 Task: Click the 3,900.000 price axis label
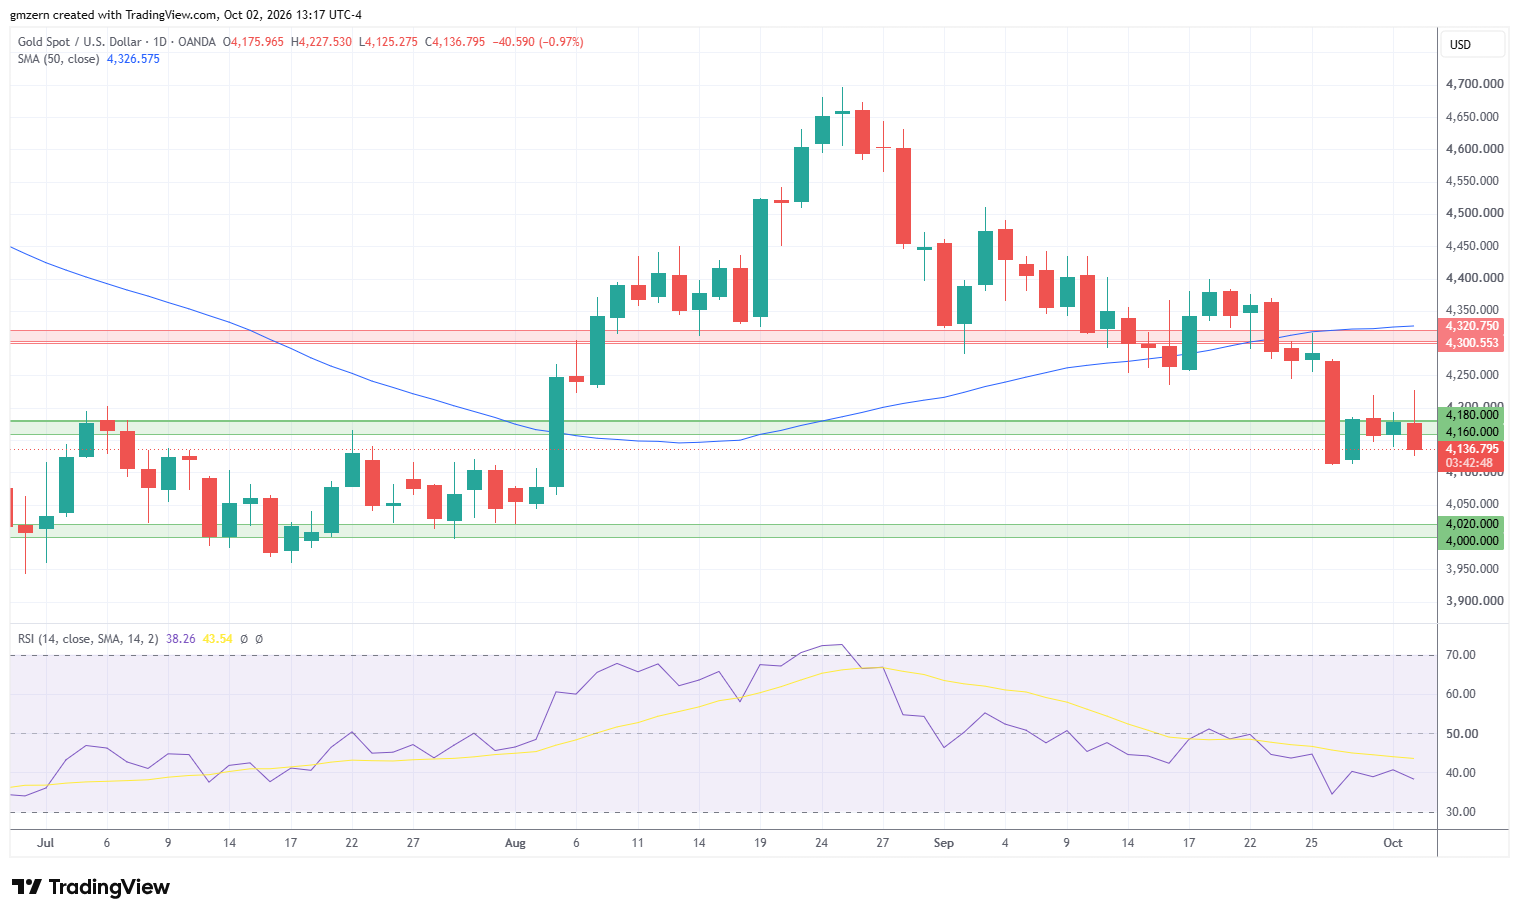click(x=1474, y=601)
